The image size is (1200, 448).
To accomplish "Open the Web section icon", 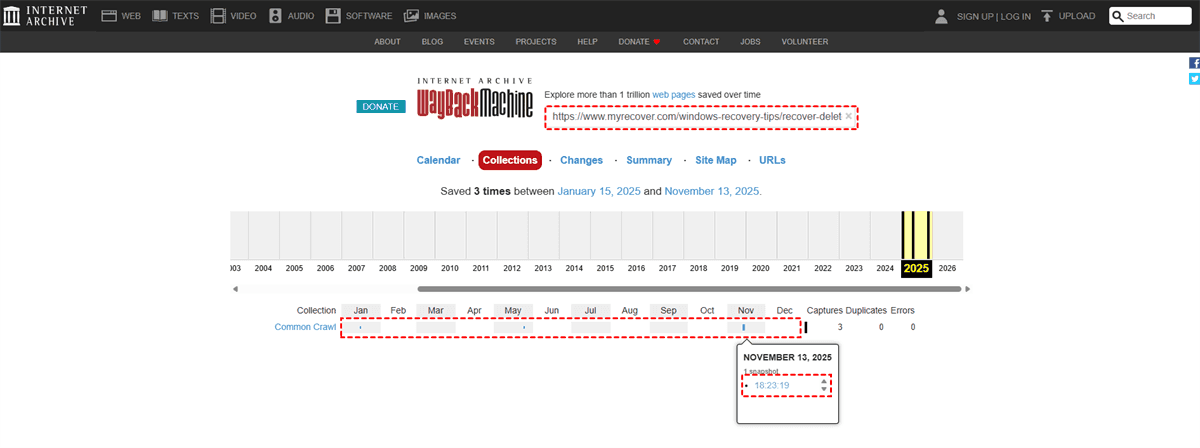I will [x=109, y=16].
